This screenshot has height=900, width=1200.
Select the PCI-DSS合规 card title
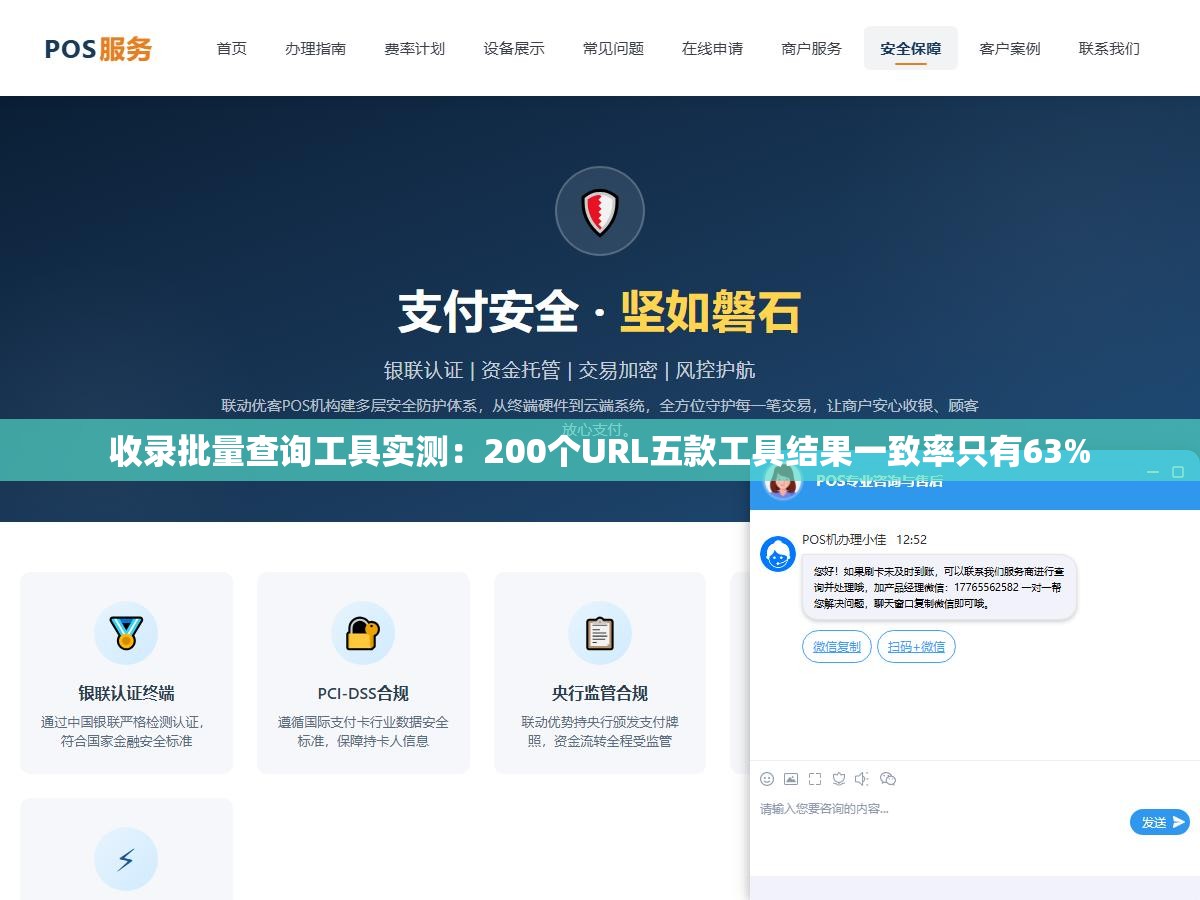[x=363, y=693]
